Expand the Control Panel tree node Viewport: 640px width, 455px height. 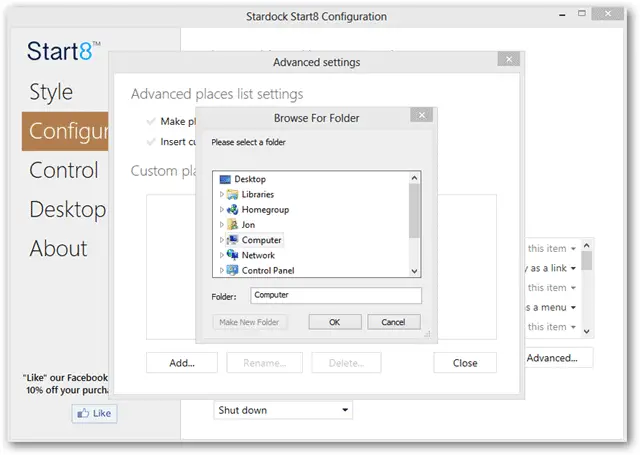click(x=222, y=270)
